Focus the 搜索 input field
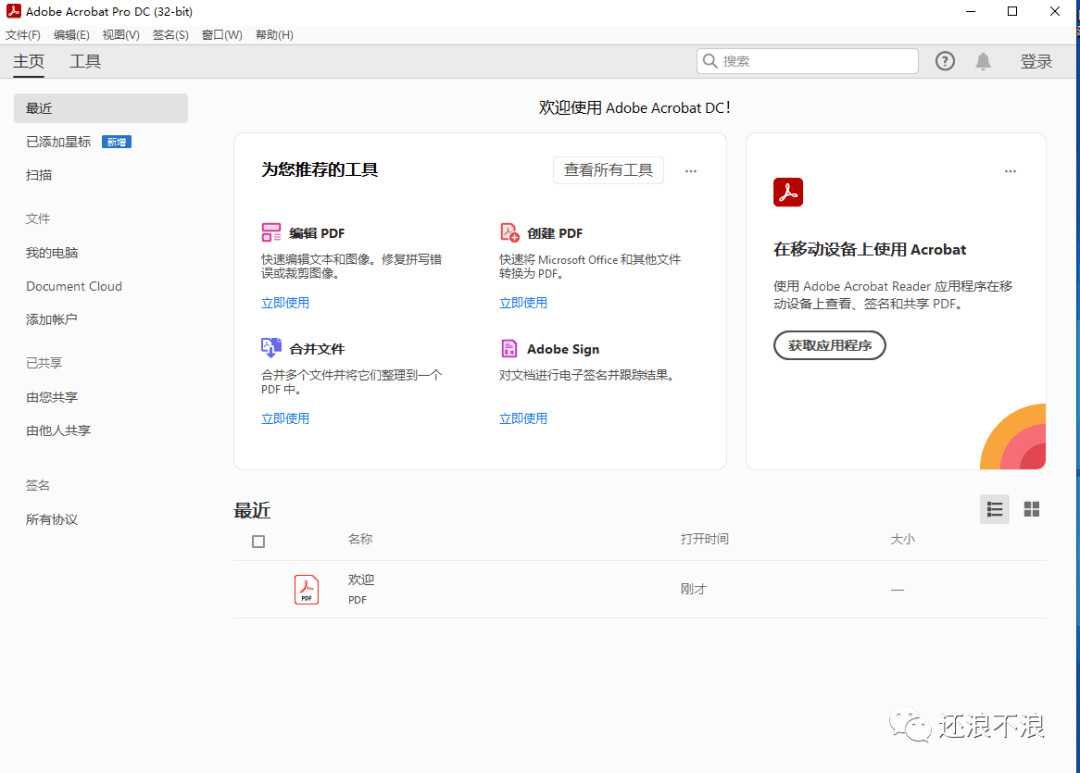Screen dimensions: 1080x773 click(x=807, y=61)
